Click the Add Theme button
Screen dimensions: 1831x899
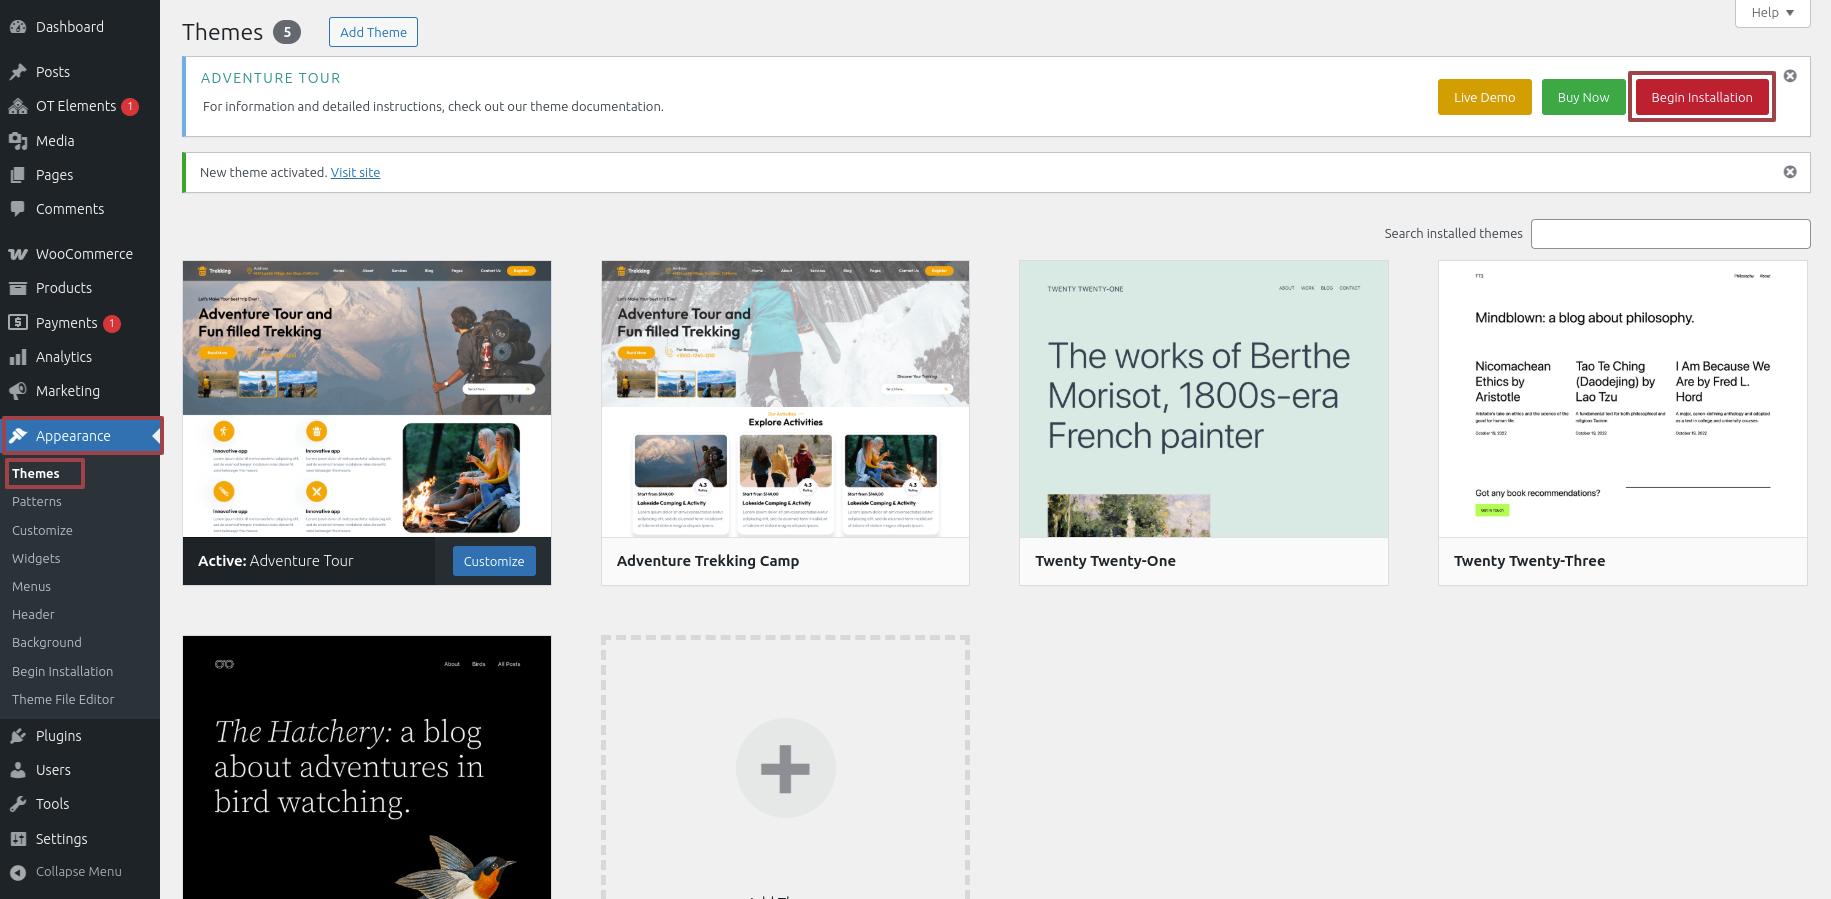point(373,32)
